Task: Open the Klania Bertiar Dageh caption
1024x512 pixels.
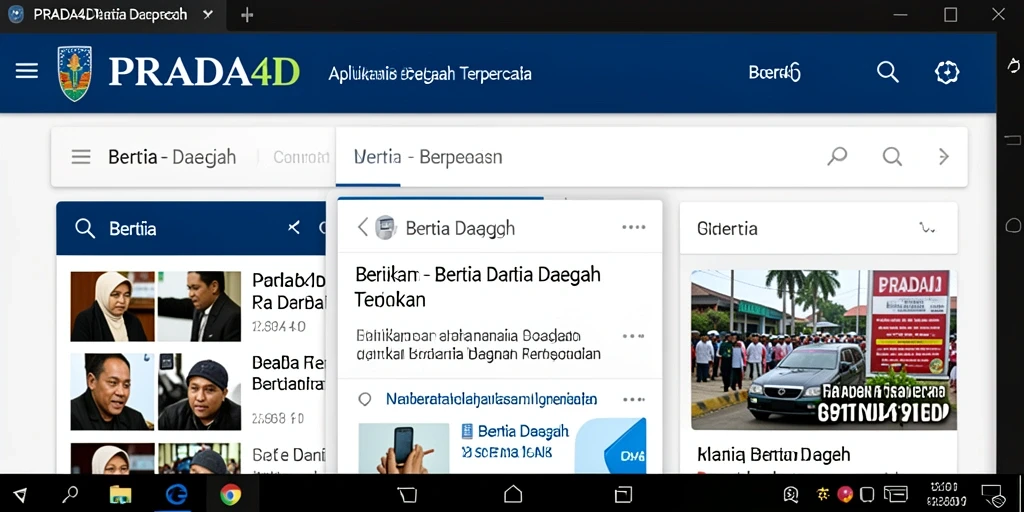Action: point(774,454)
